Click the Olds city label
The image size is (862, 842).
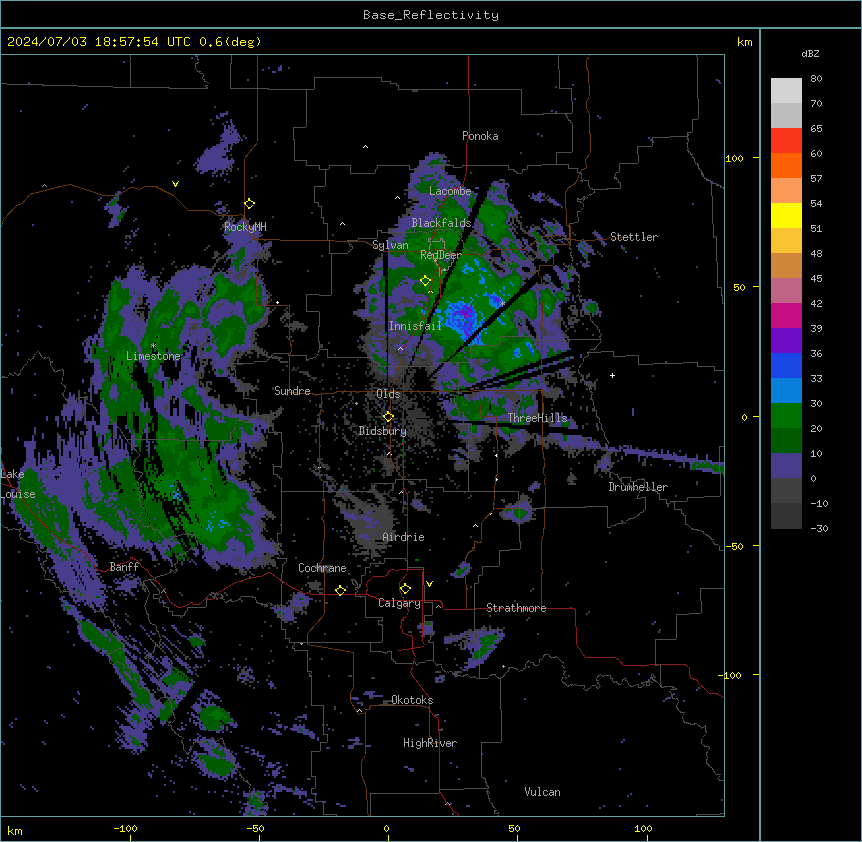click(388, 394)
